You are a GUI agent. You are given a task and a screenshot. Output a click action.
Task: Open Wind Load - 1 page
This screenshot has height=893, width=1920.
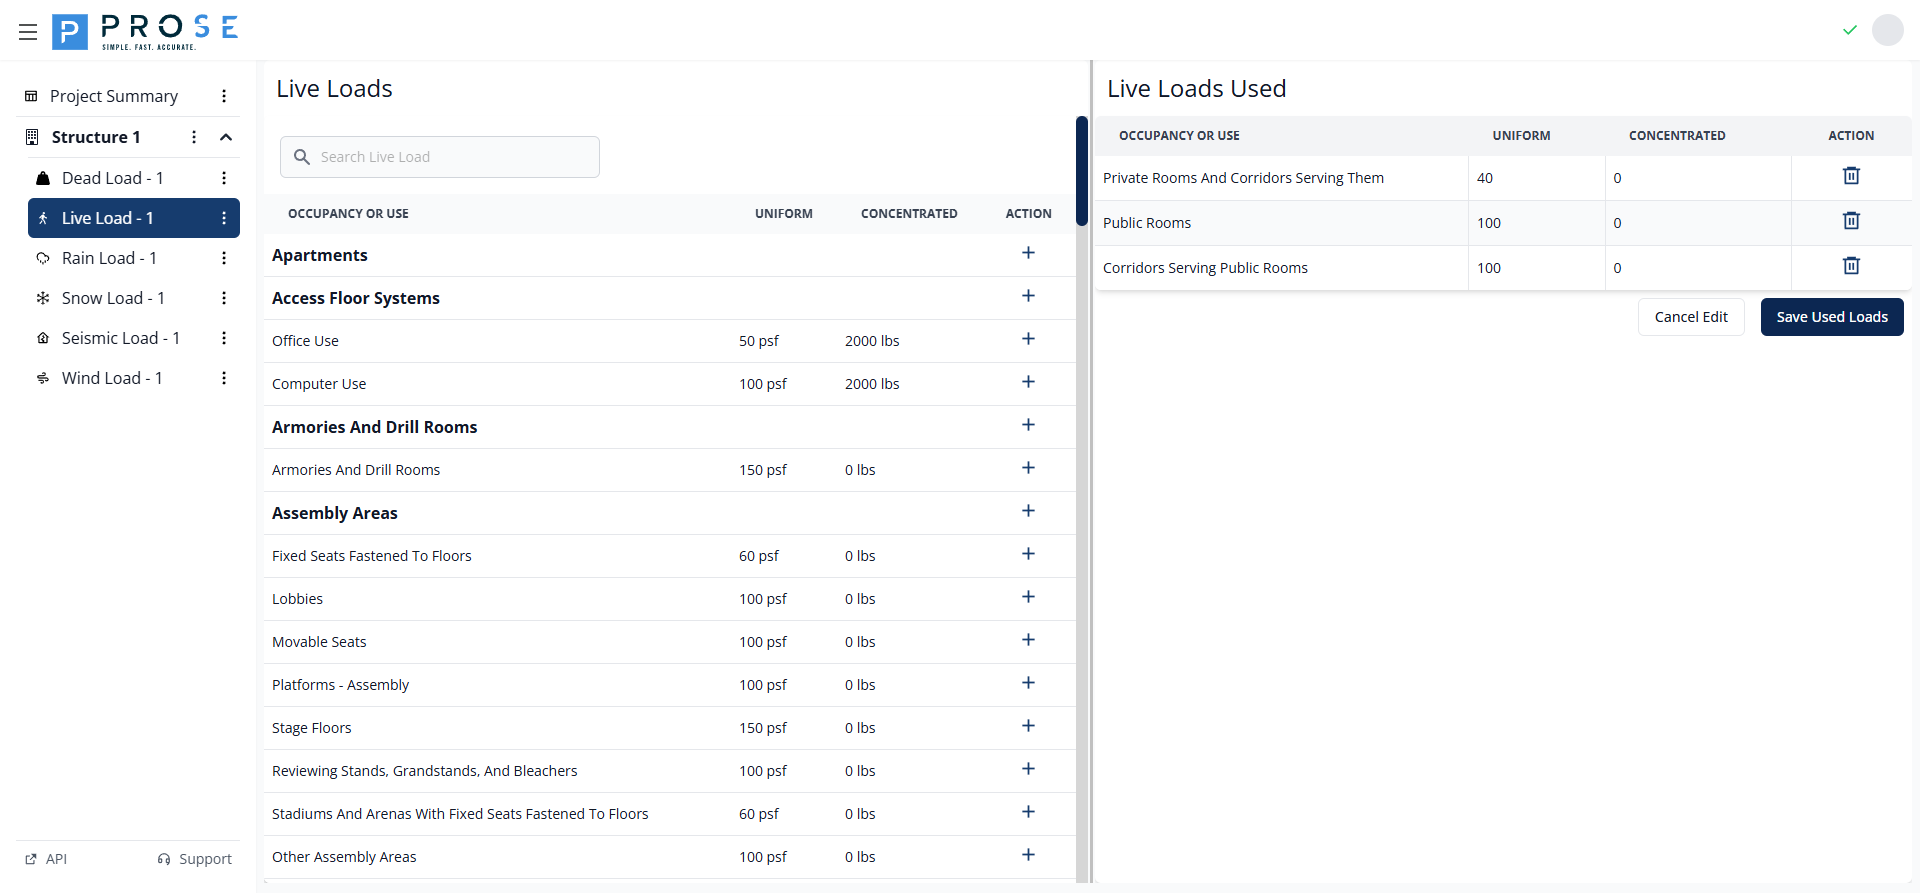pyautogui.click(x=112, y=378)
